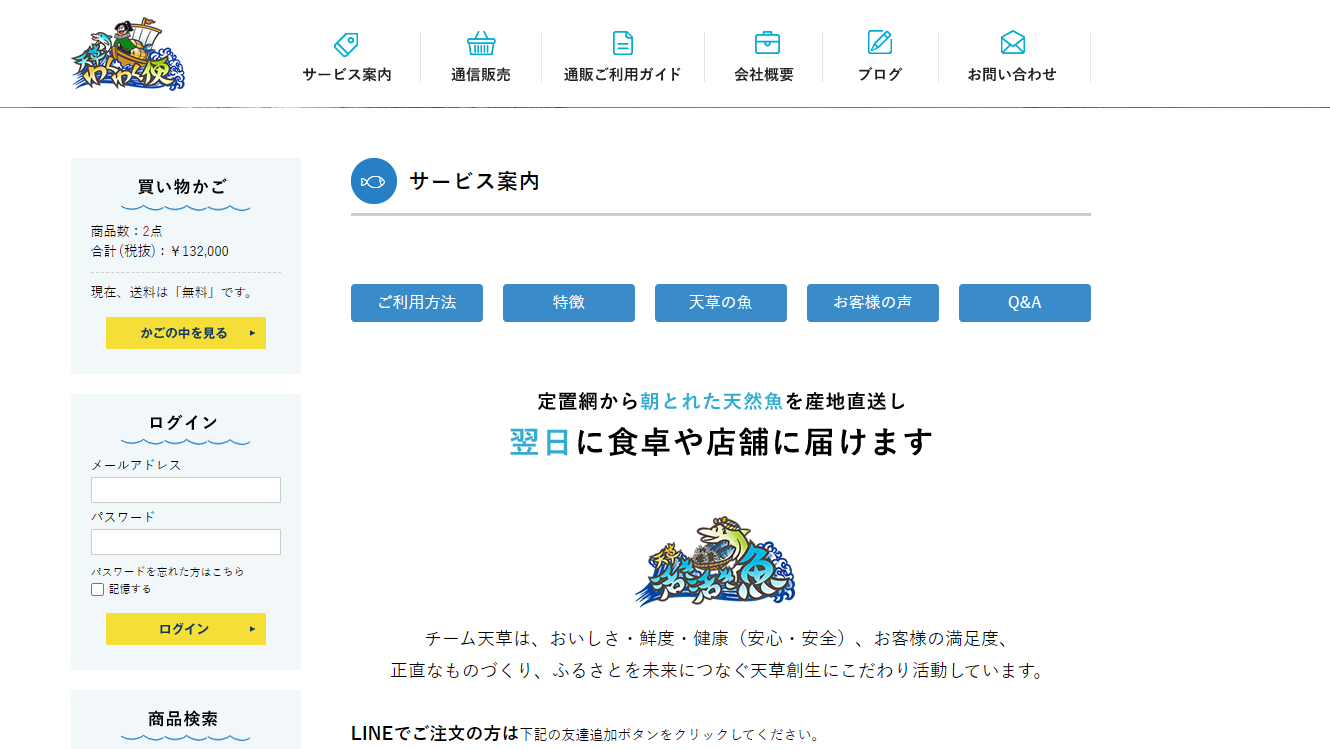Go to the お客様の声 section

click(872, 303)
